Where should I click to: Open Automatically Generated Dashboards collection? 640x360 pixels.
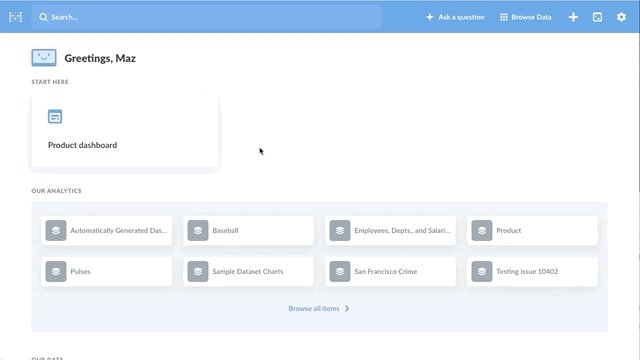tap(107, 231)
